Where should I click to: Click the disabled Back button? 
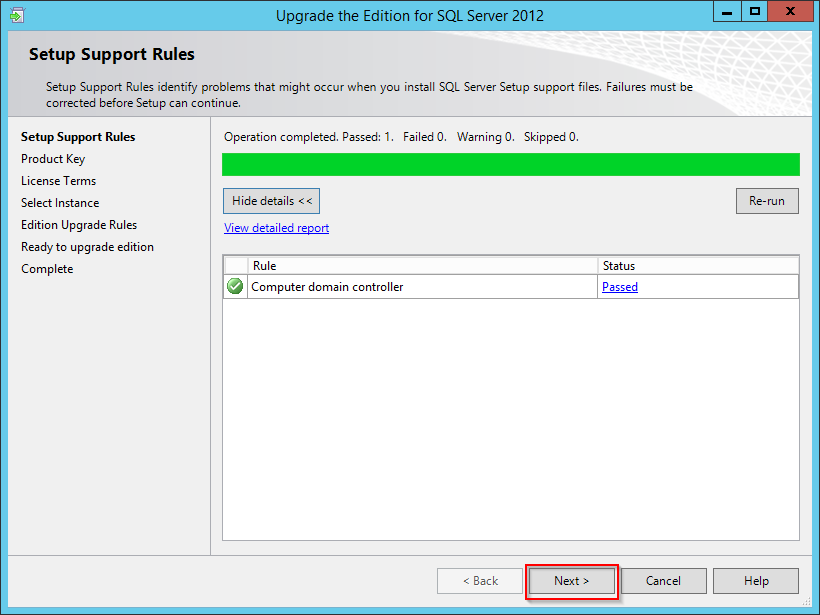(x=480, y=581)
